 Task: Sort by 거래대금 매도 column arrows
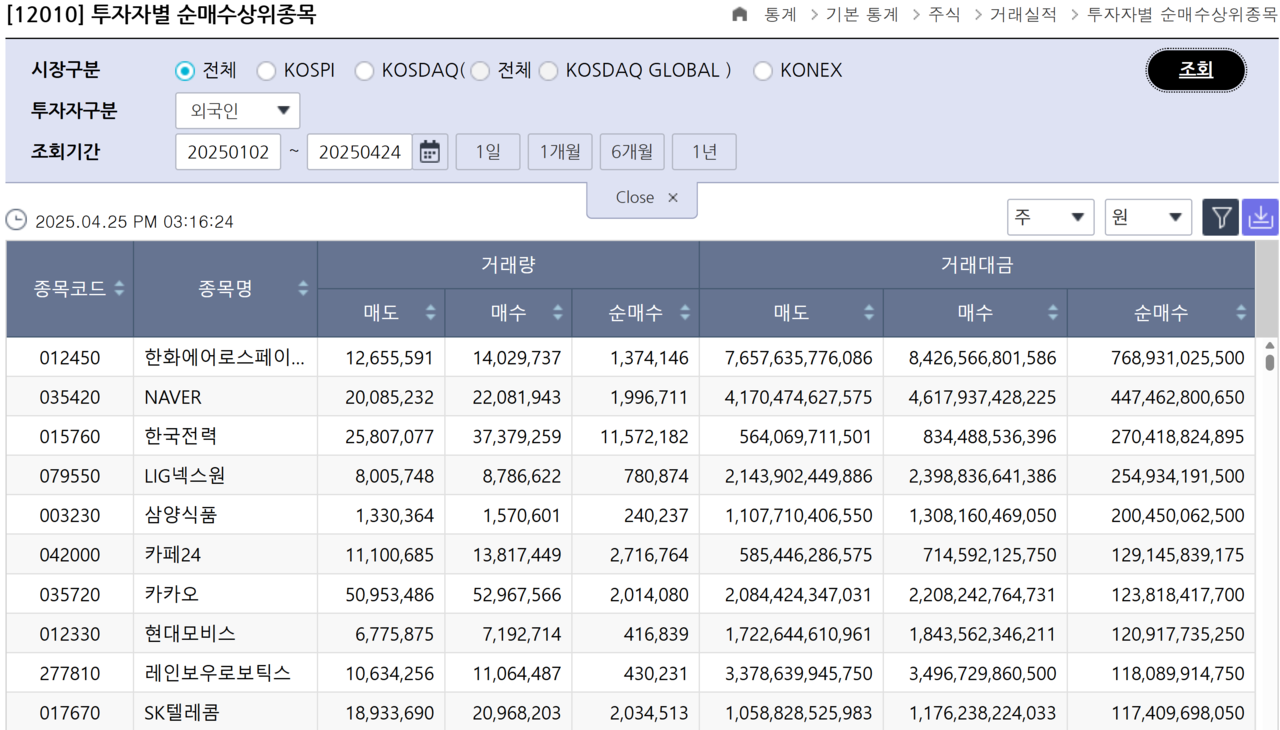pos(869,313)
